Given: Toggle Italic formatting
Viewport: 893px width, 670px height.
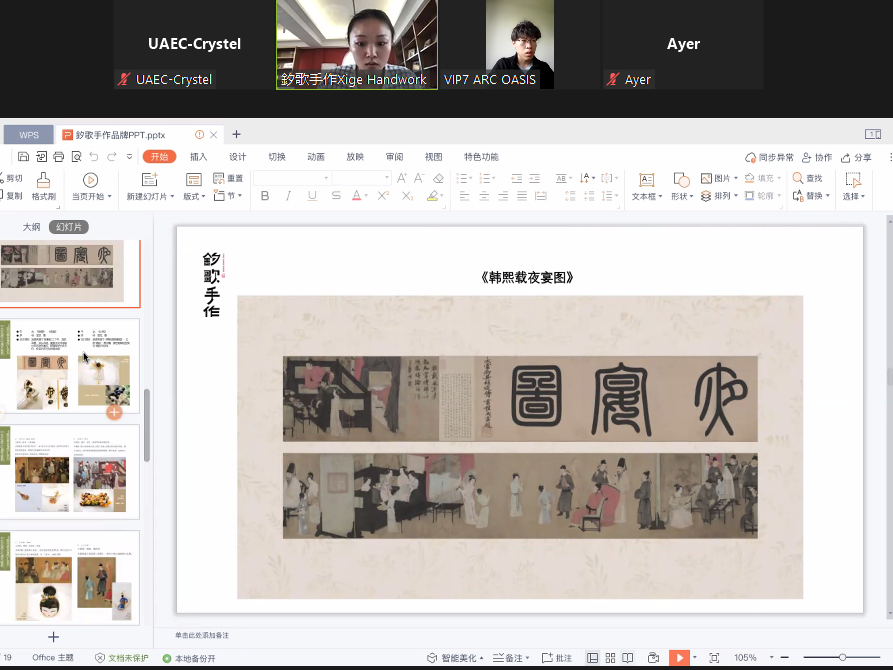Looking at the screenshot, I should pos(288,196).
